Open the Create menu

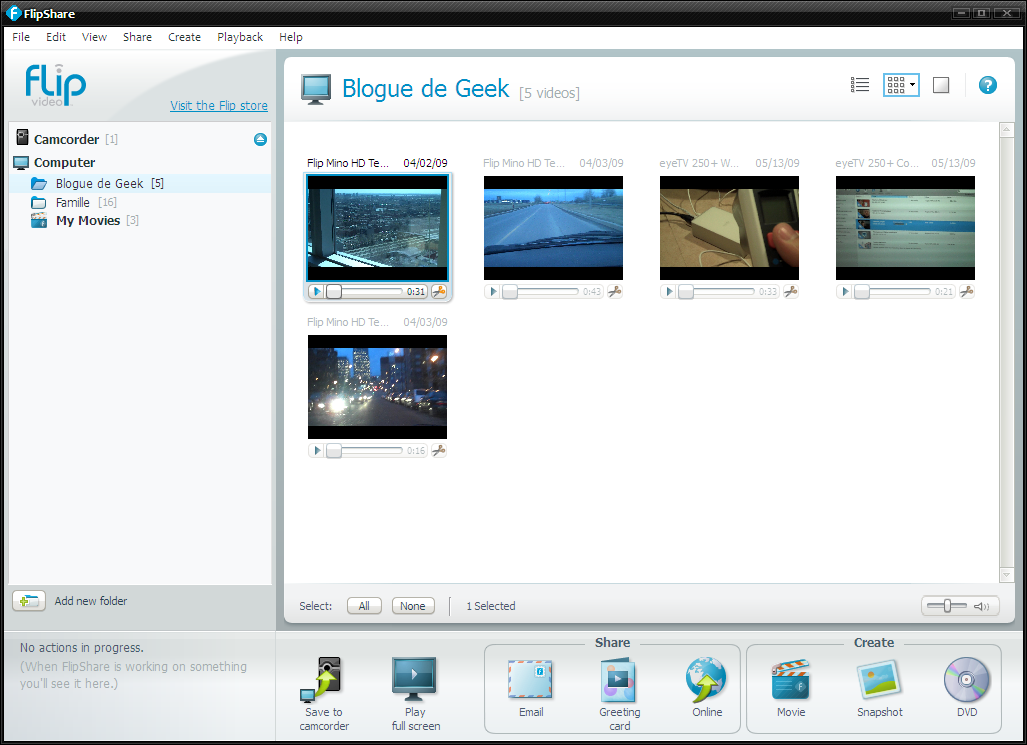[x=184, y=37]
